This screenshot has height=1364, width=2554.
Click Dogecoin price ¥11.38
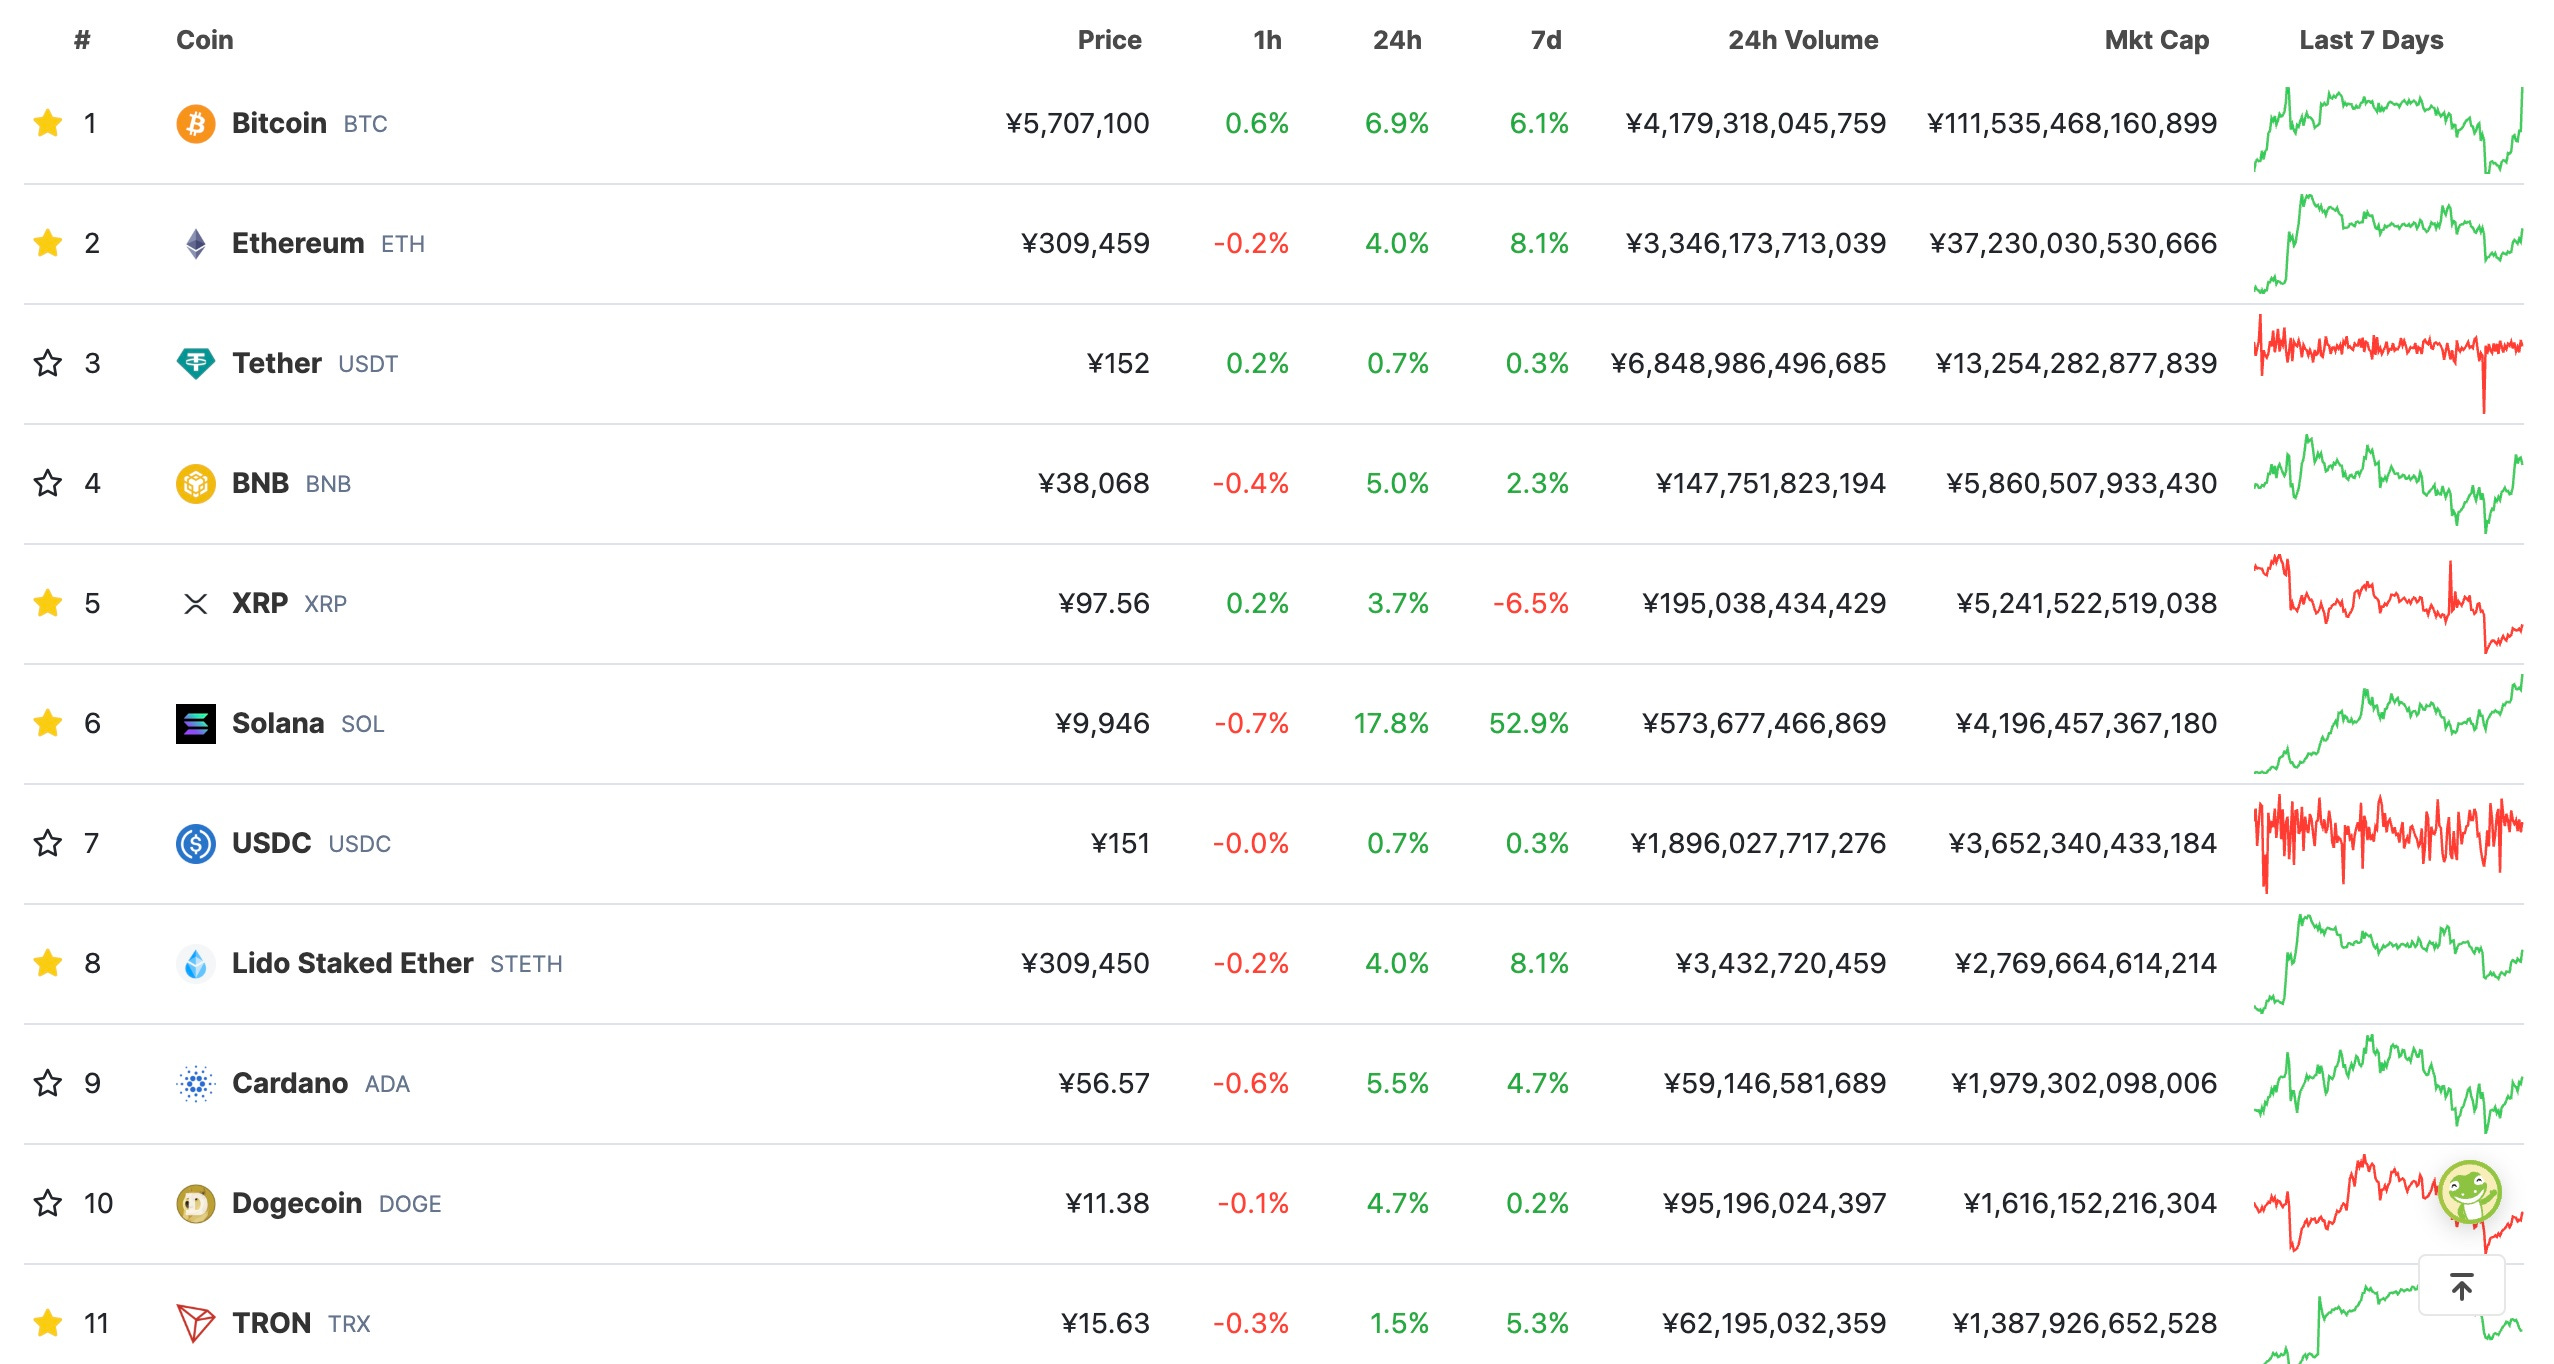pyautogui.click(x=1107, y=1203)
